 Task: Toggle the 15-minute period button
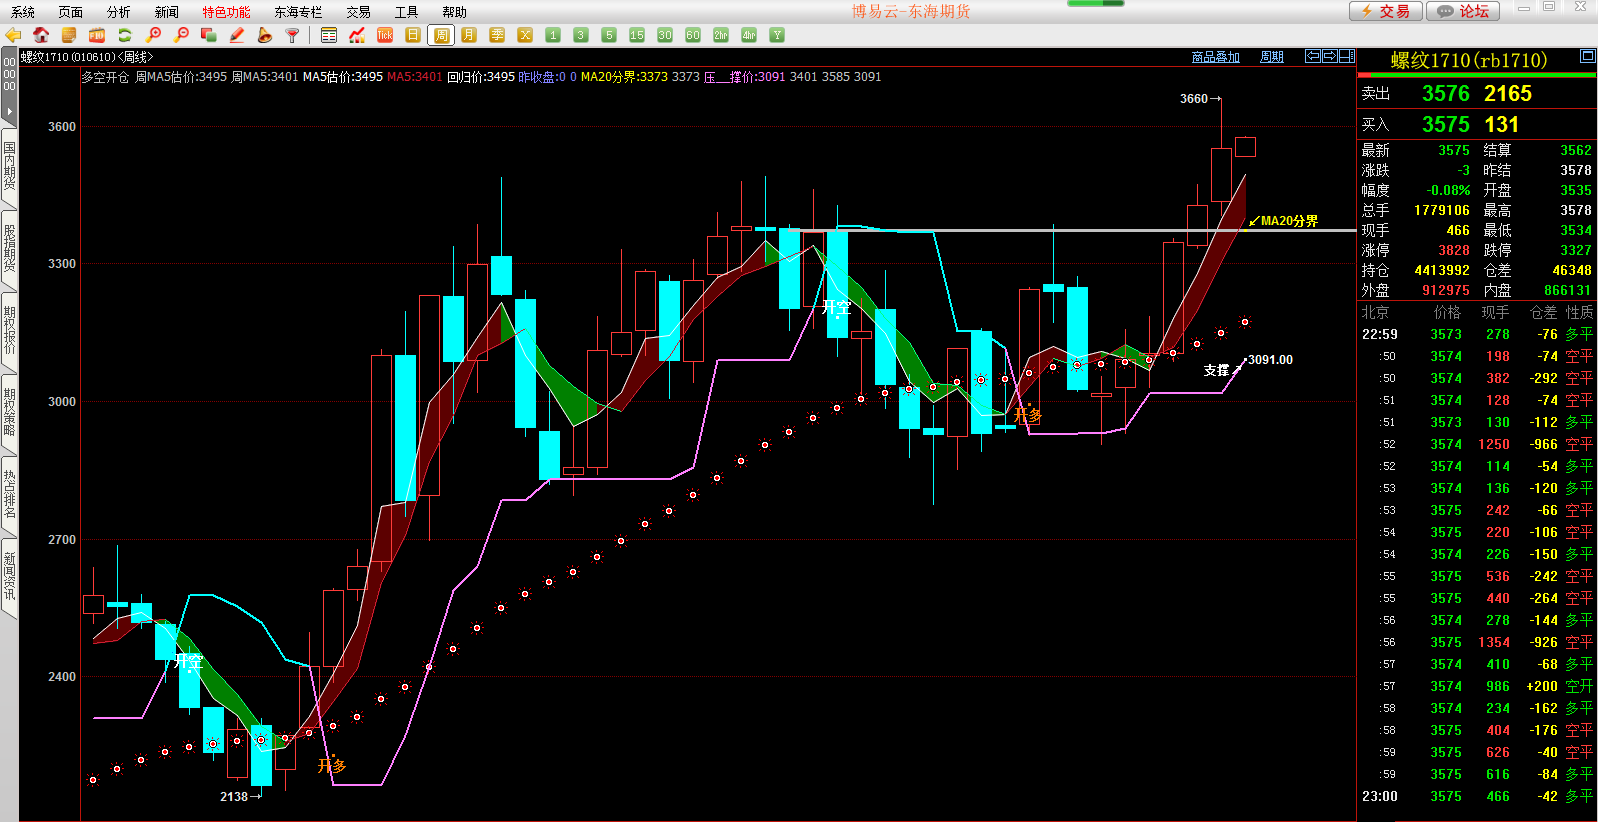click(637, 35)
